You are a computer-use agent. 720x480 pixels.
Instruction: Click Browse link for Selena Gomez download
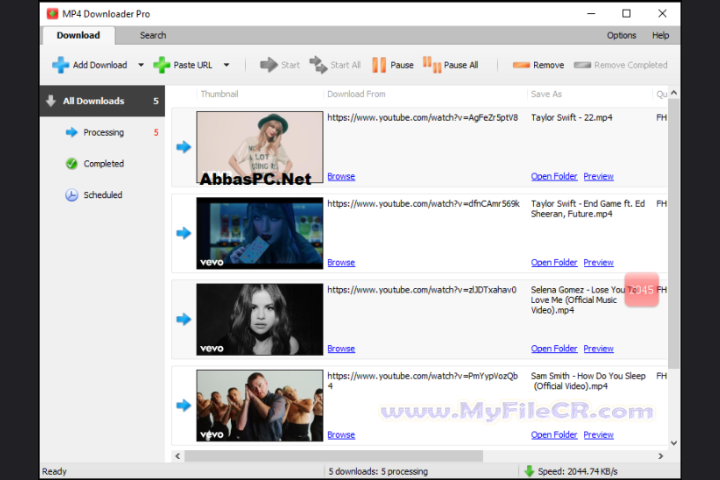pyautogui.click(x=341, y=349)
